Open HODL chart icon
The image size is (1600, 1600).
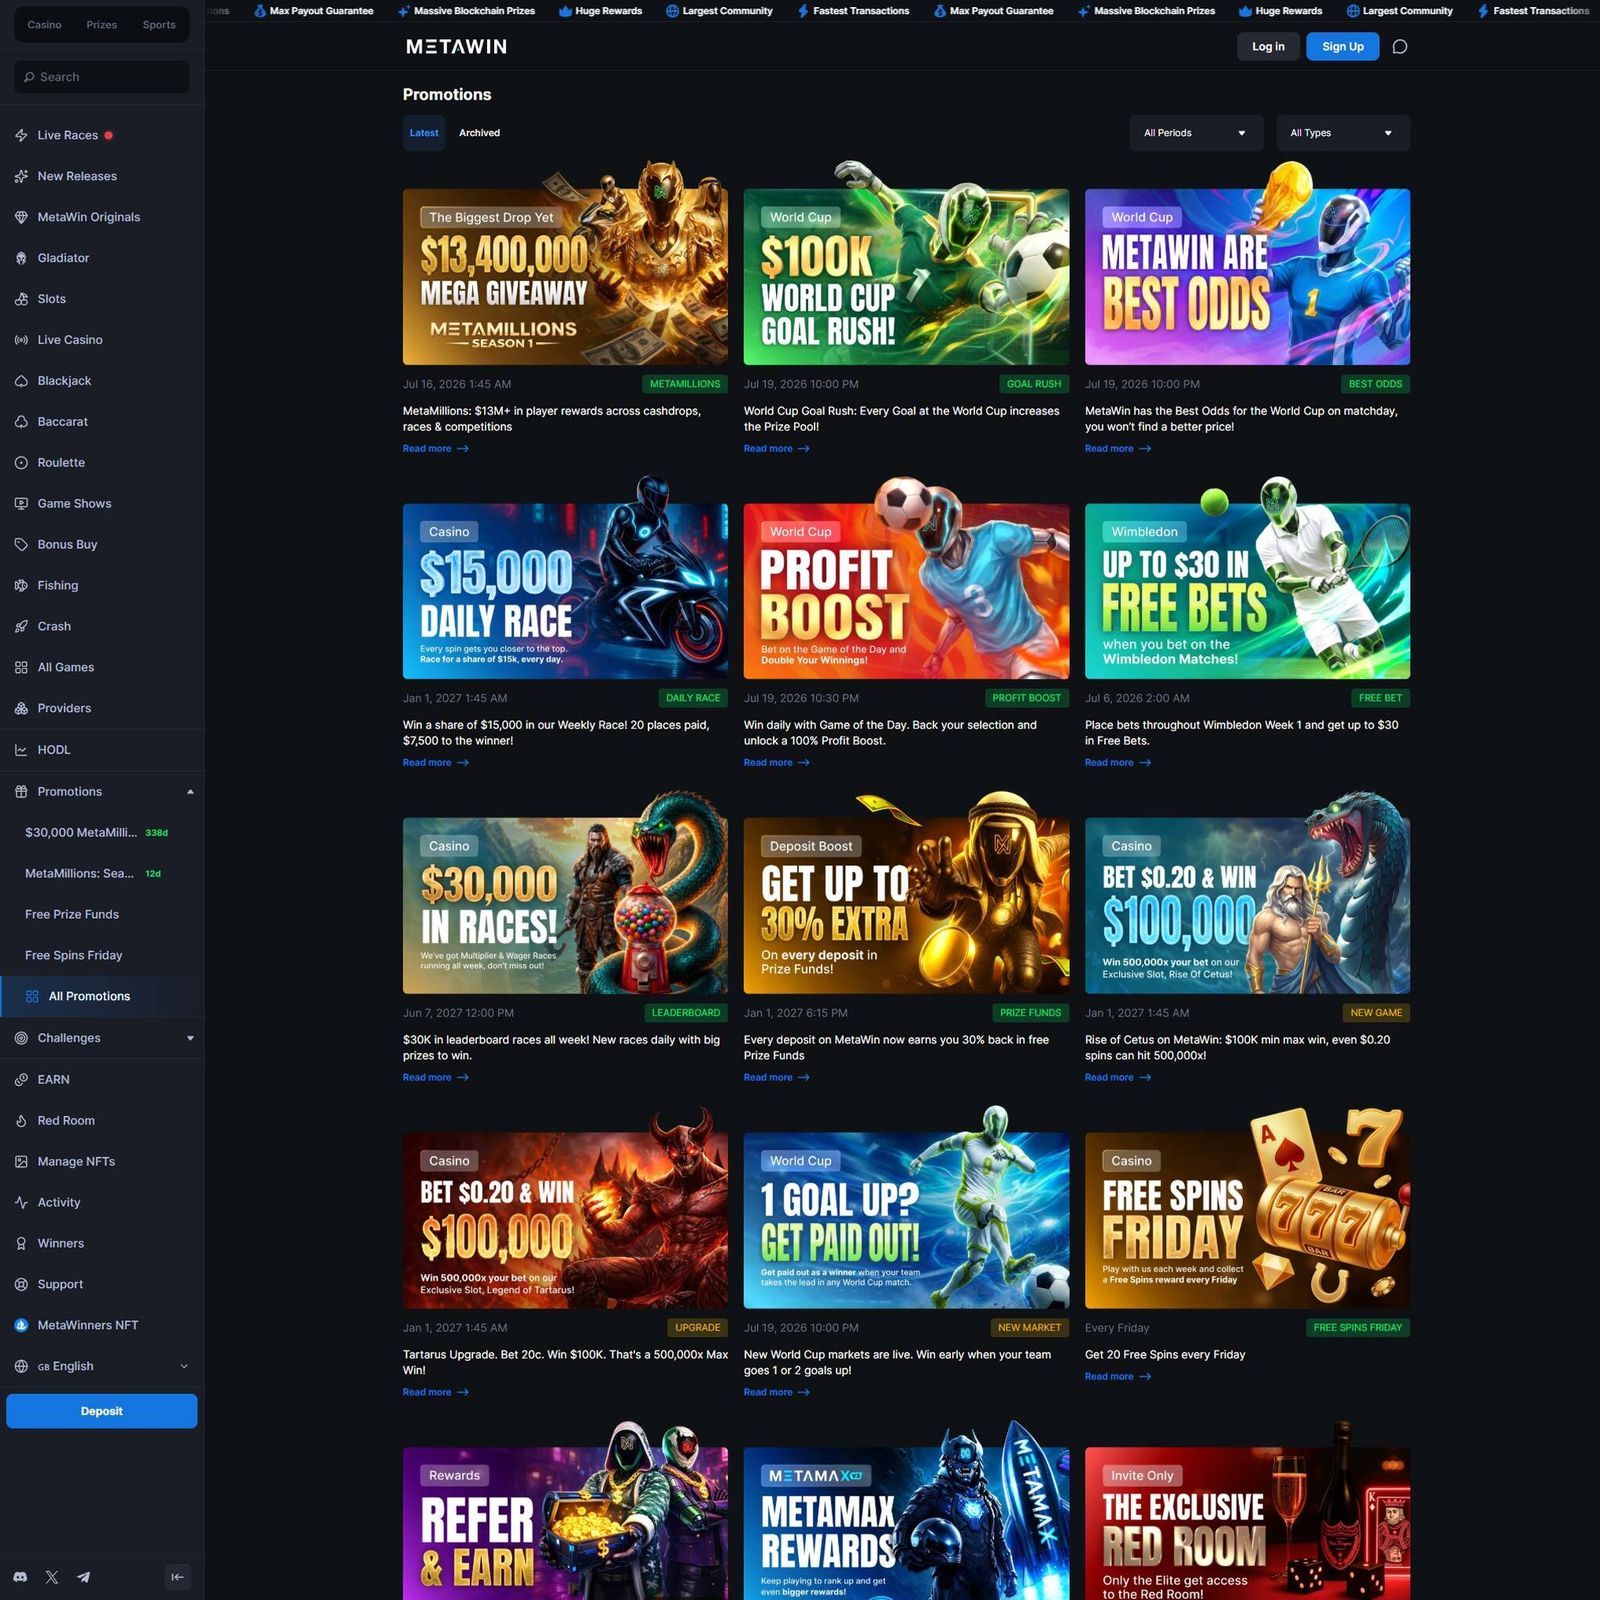tap(21, 750)
